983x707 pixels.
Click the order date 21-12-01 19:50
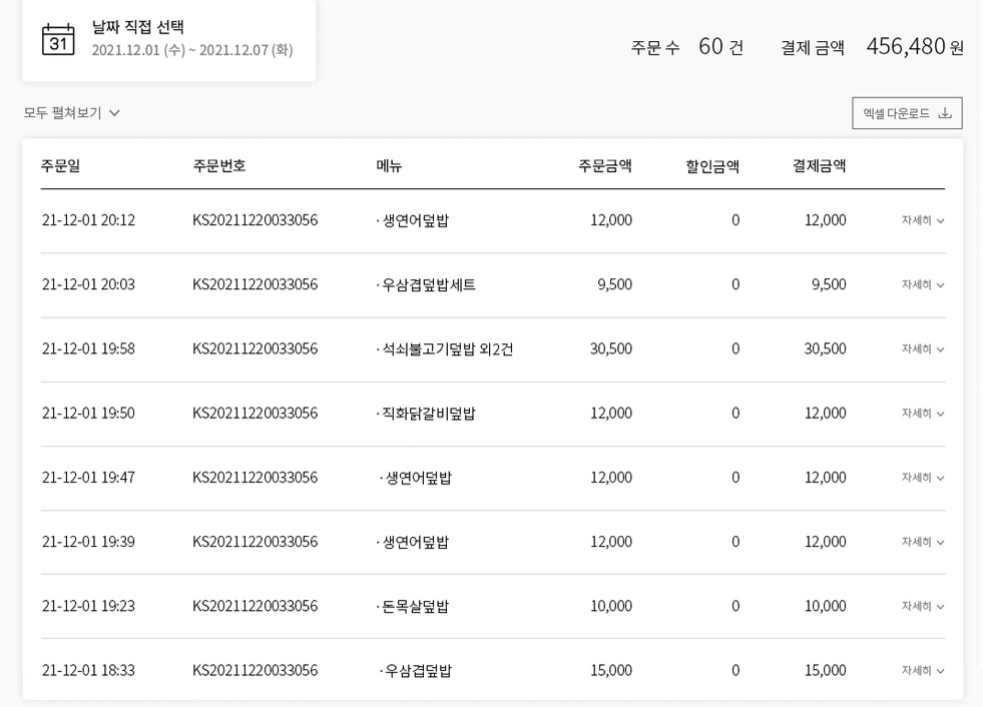(88, 413)
